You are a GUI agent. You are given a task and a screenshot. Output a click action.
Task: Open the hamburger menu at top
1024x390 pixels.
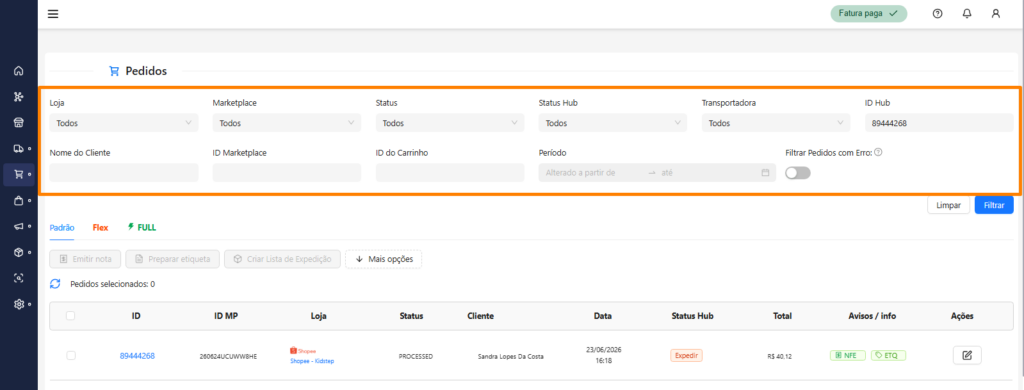coord(53,14)
